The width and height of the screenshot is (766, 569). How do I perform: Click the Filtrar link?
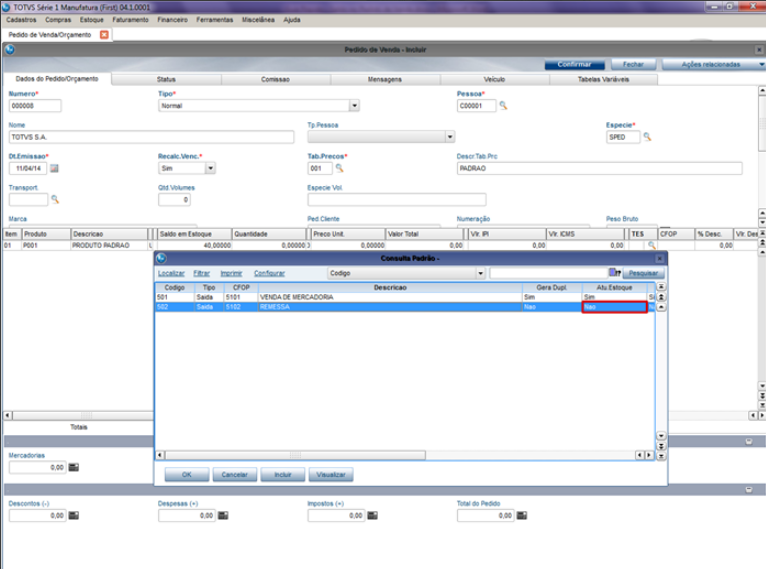point(201,273)
